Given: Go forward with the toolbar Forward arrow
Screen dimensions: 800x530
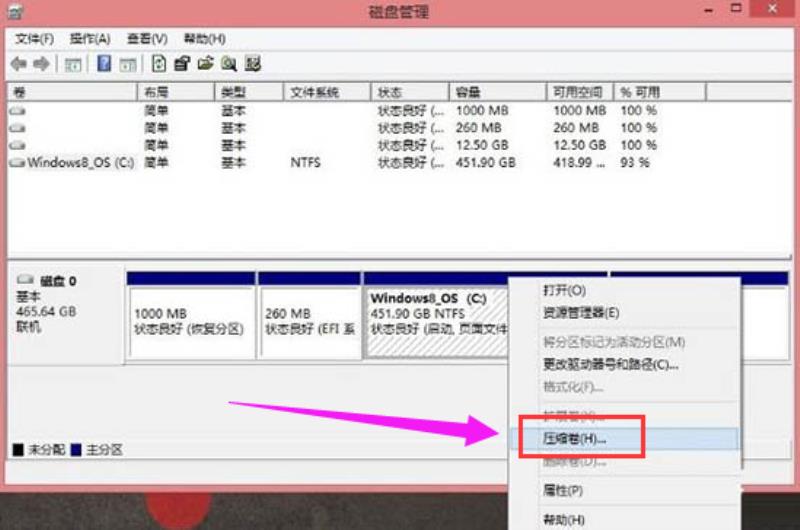Looking at the screenshot, I should pyautogui.click(x=41, y=64).
